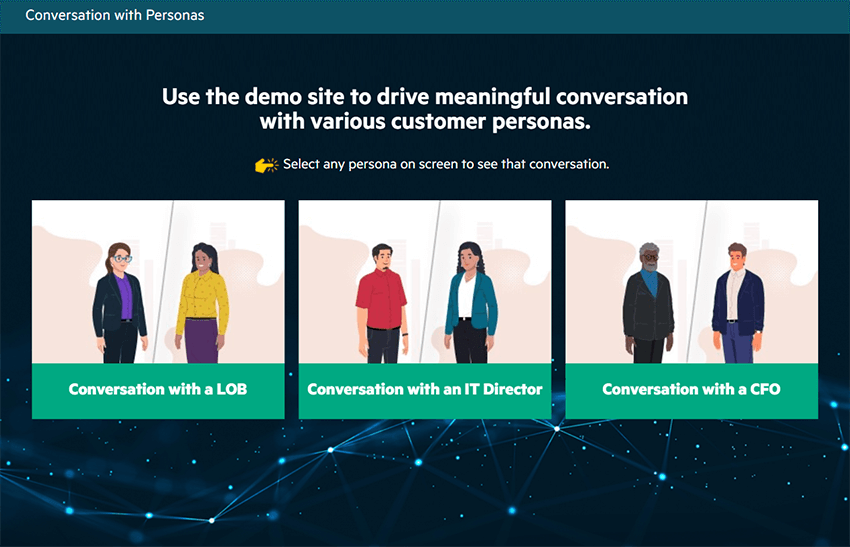Click the Conversation with Personas header title
850x547 pixels.
click(x=115, y=15)
